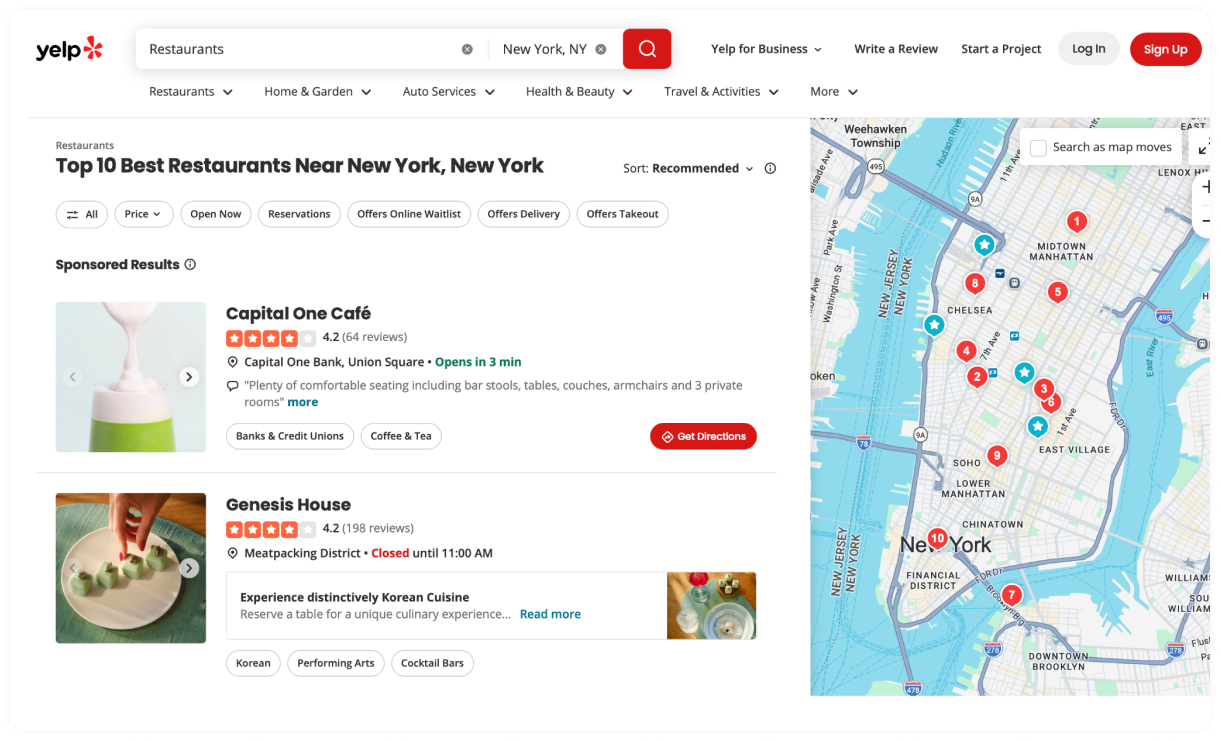
Task: Open Sponsored Results info icon
Action: 190,265
